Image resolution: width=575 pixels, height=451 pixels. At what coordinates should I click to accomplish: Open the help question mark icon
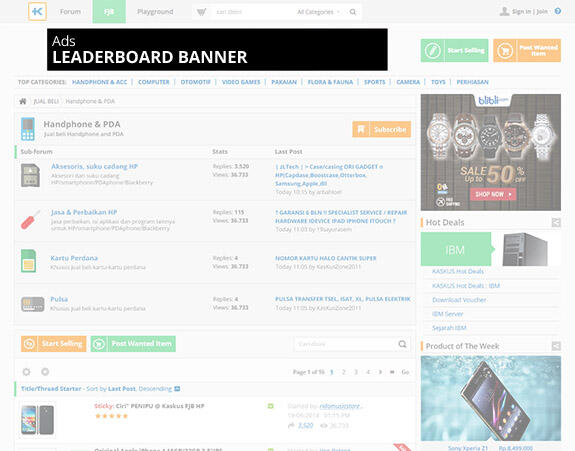pos(558,11)
